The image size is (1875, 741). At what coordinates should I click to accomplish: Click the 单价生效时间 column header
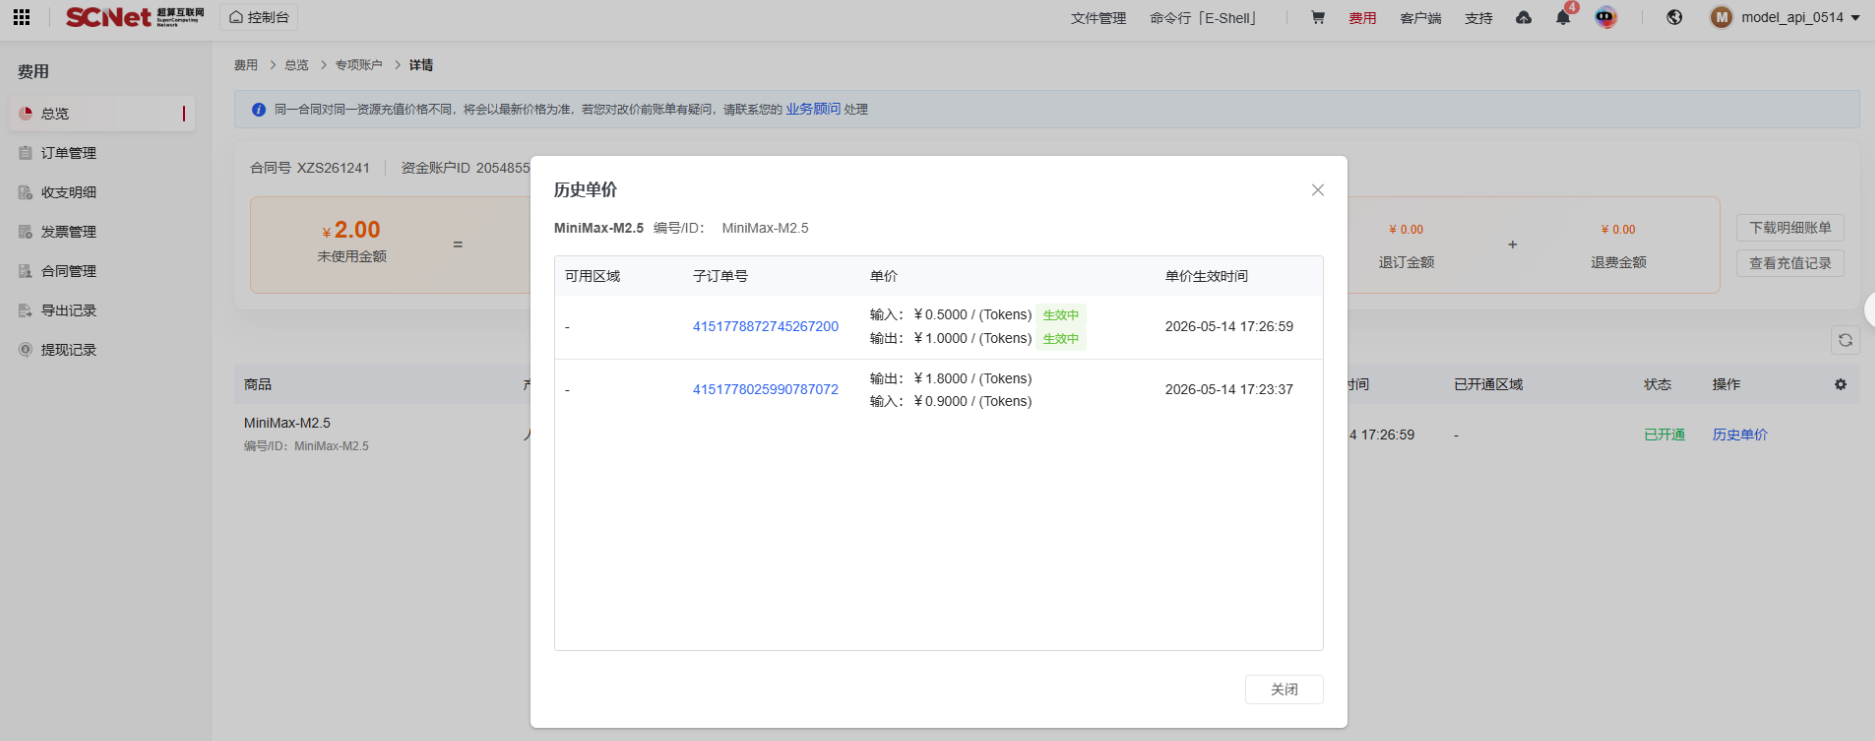coord(1206,276)
